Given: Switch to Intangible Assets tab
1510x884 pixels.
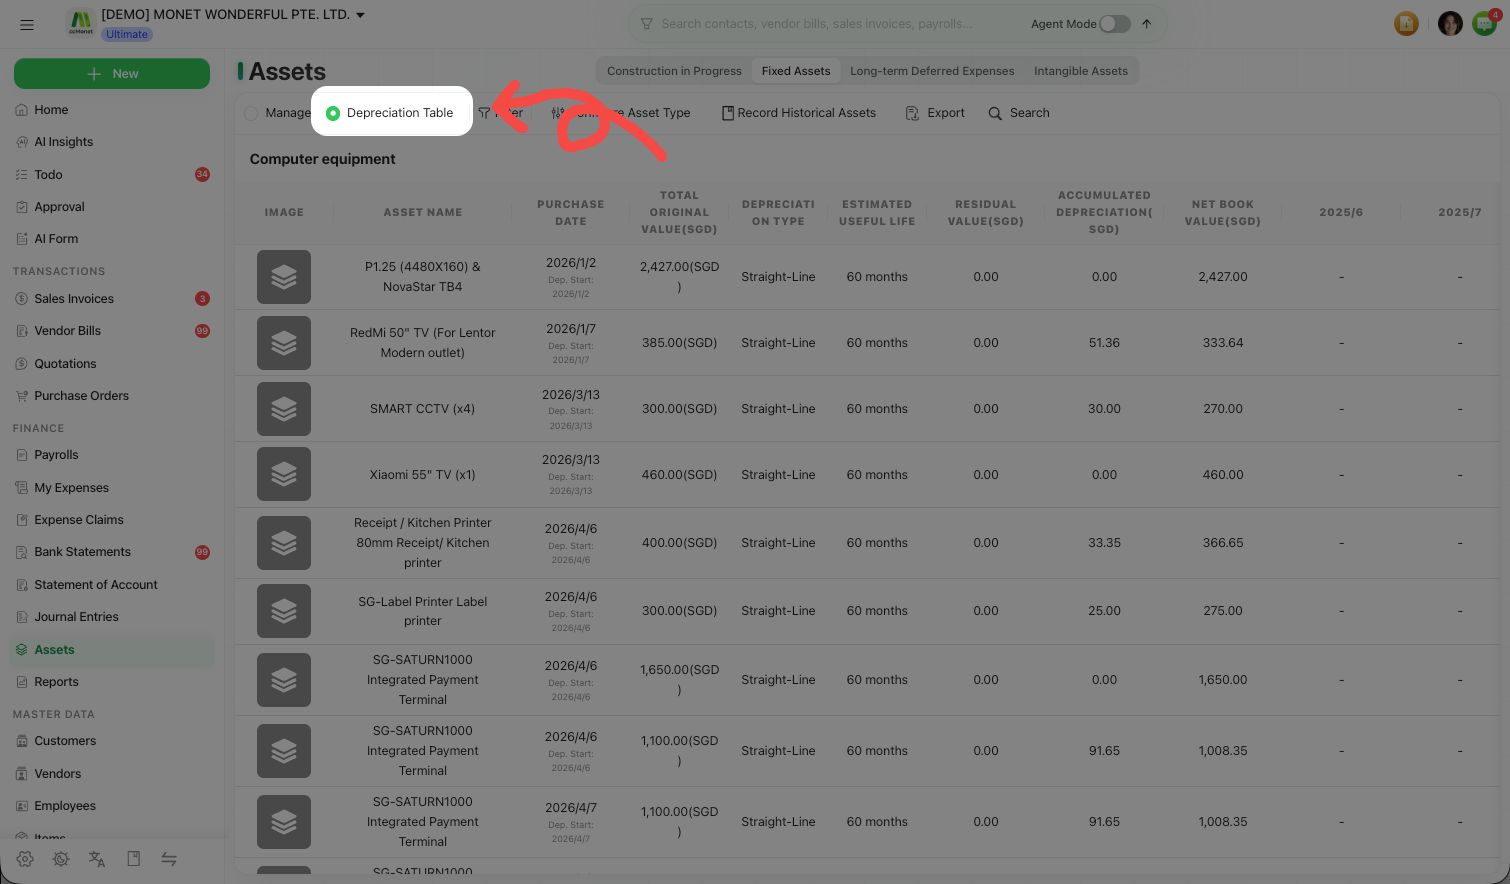Looking at the screenshot, I should 1081,71.
